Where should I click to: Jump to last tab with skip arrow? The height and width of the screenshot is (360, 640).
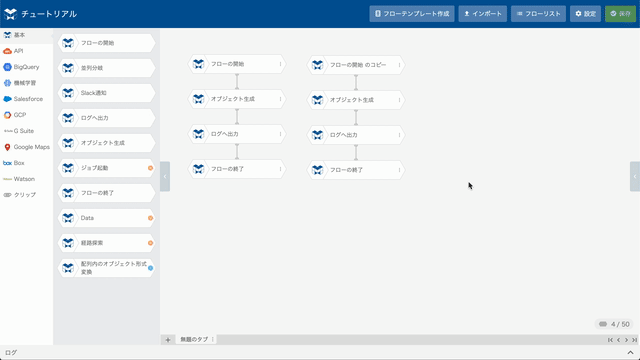click(x=634, y=340)
